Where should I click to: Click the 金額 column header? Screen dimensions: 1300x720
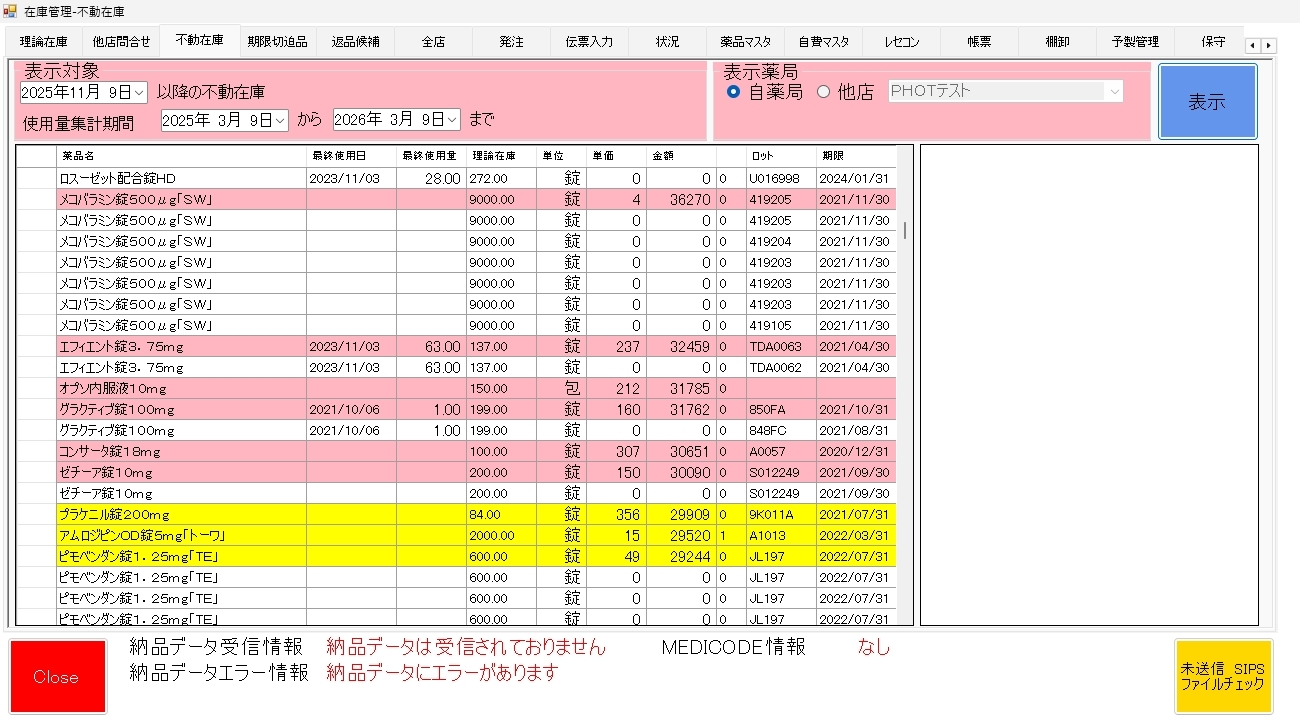tap(680, 156)
